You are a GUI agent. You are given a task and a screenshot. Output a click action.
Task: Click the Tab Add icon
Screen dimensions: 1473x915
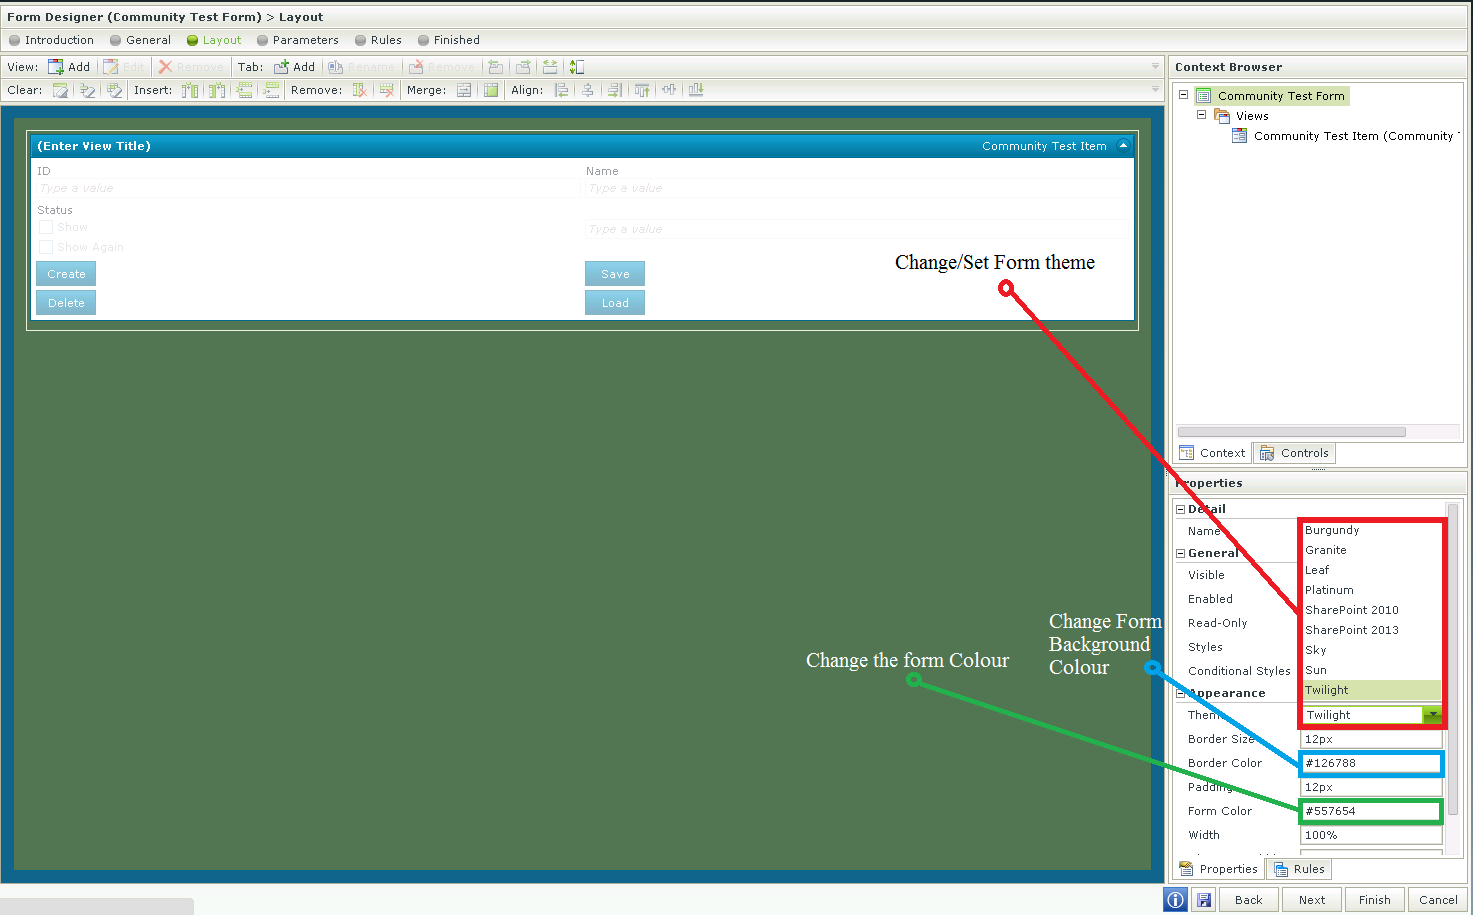[x=281, y=67]
